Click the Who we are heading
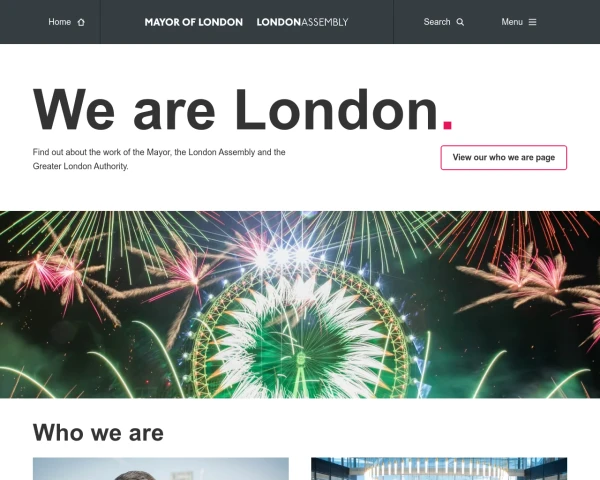Image resolution: width=600 pixels, height=480 pixels. pos(98,433)
